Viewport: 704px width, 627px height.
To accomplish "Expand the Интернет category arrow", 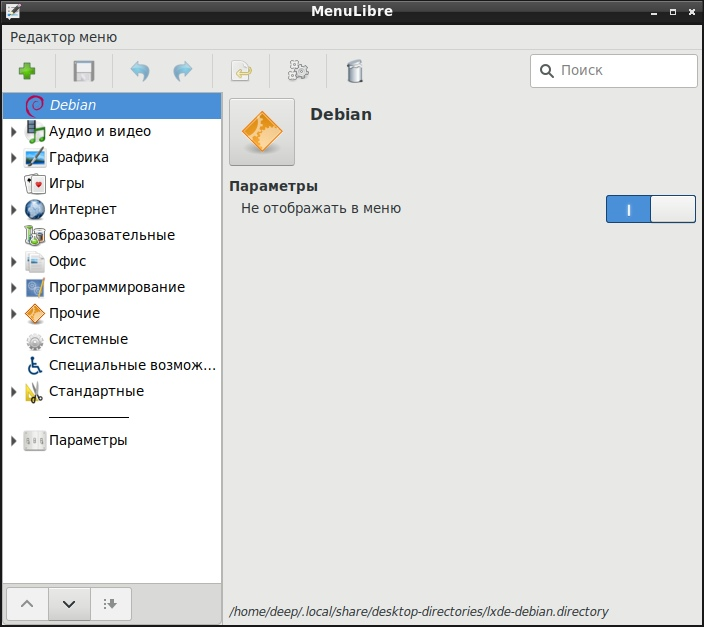I will pos(13,210).
